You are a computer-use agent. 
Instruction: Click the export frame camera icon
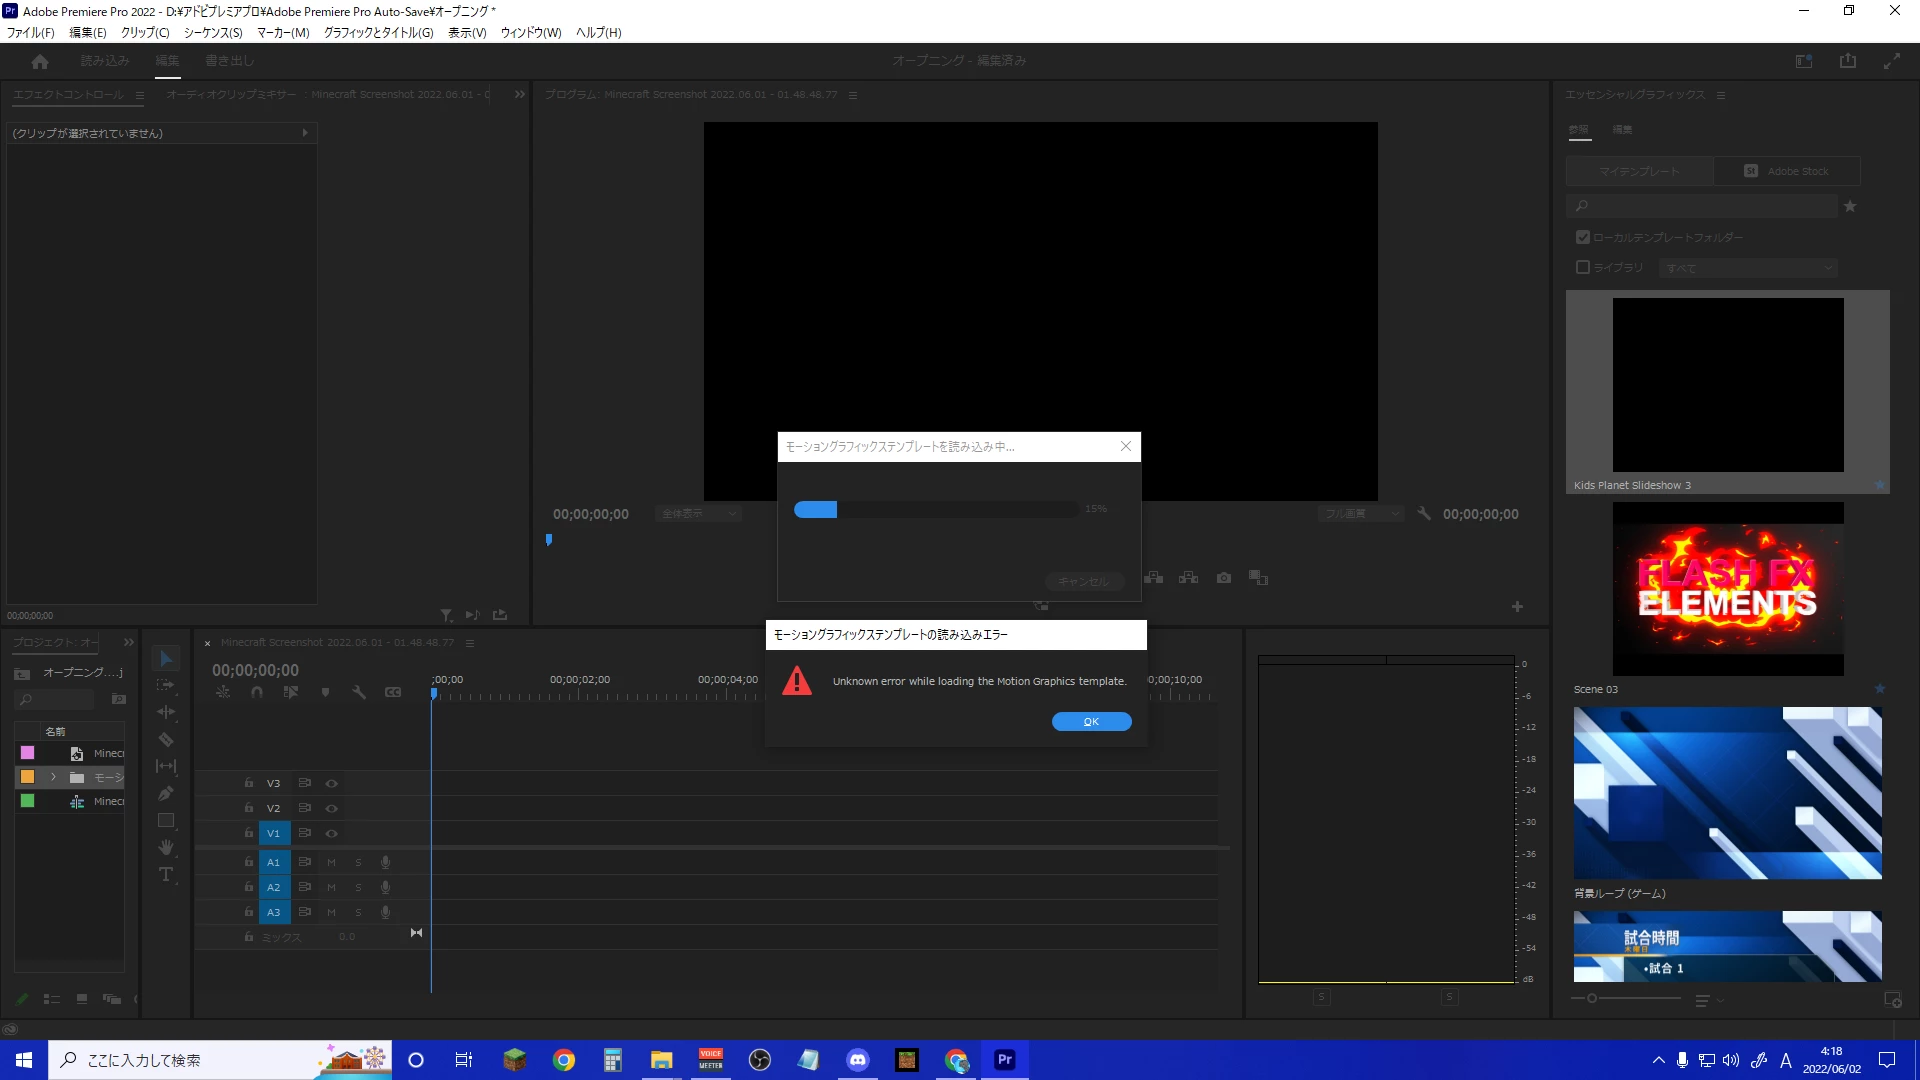click(1223, 578)
